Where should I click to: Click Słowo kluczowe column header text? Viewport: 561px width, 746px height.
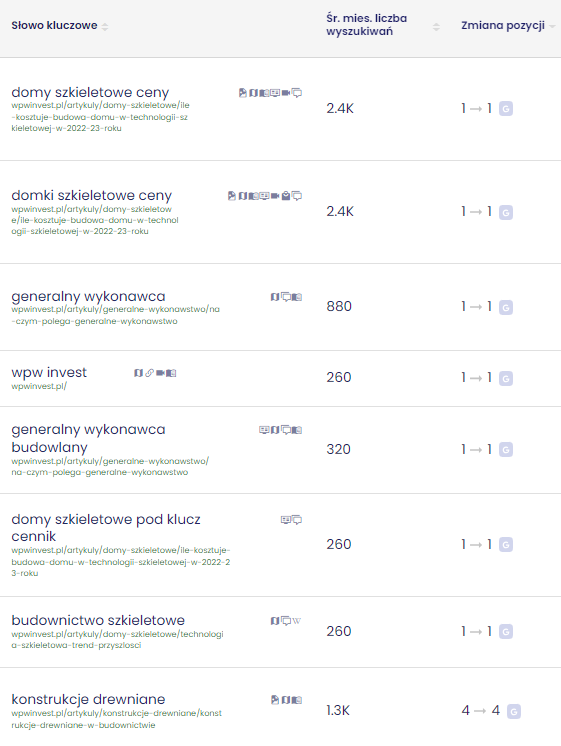coord(54,26)
